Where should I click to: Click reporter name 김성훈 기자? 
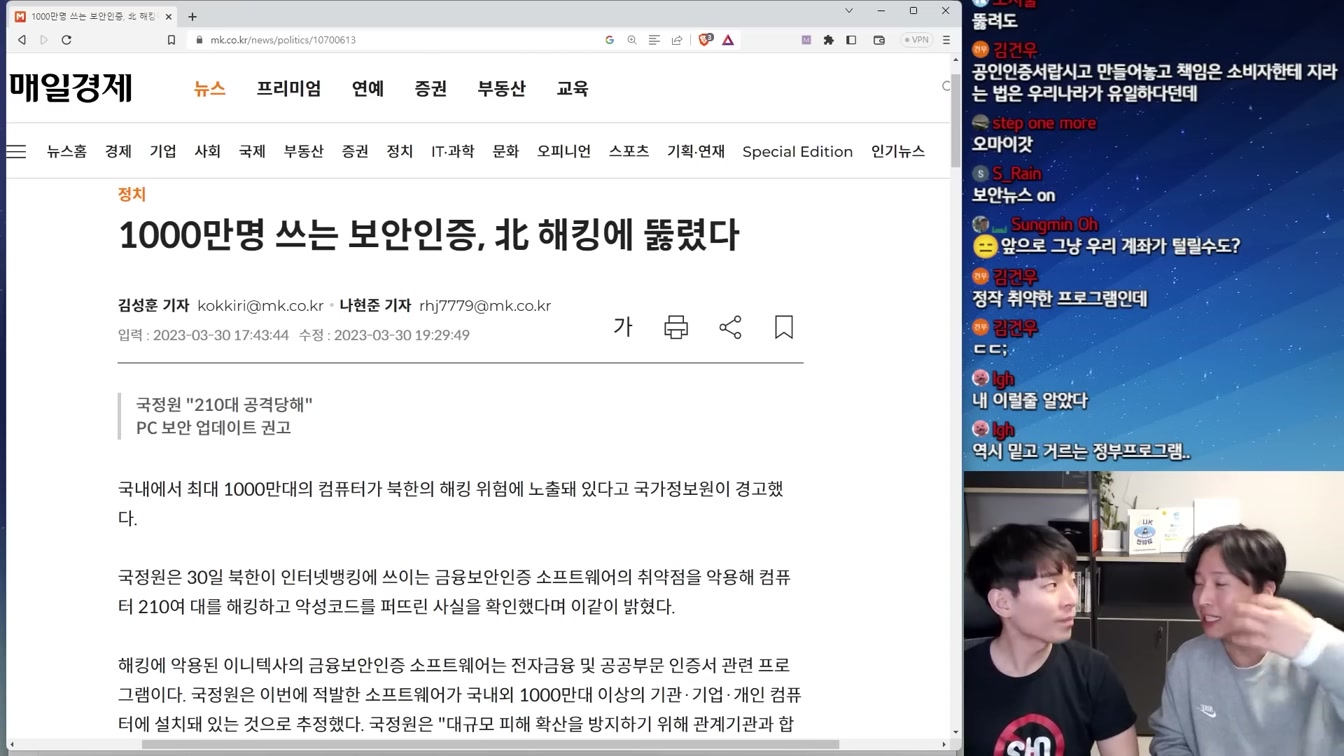pos(153,306)
